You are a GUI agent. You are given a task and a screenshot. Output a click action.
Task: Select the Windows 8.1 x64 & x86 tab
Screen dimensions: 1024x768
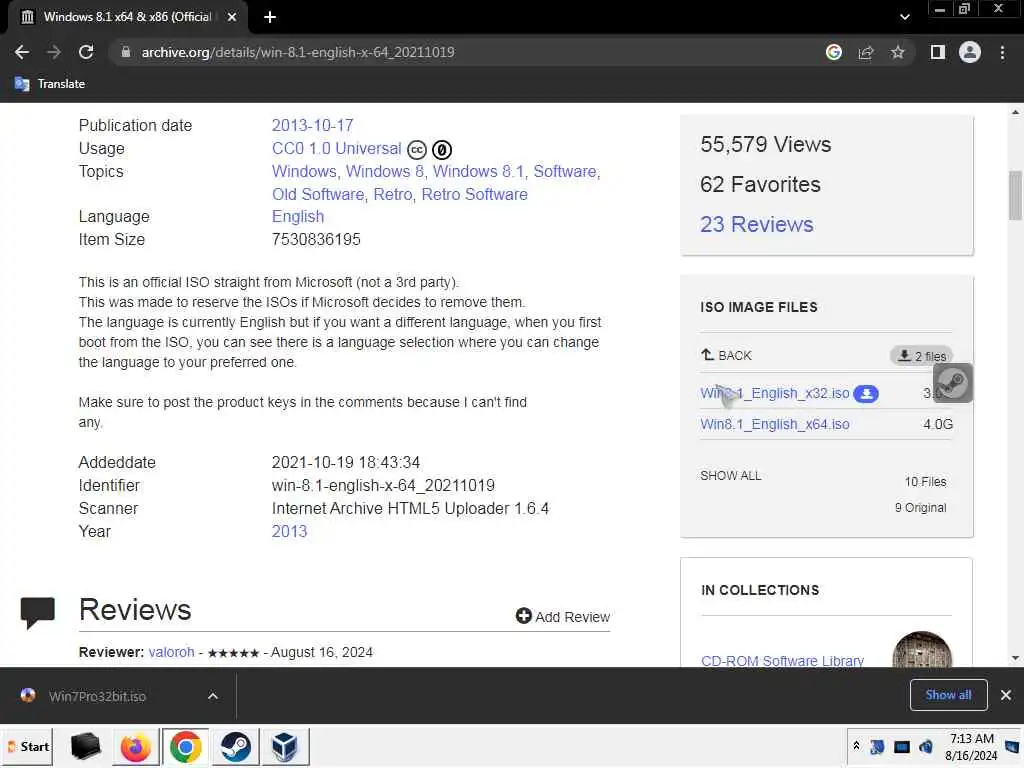click(127, 17)
